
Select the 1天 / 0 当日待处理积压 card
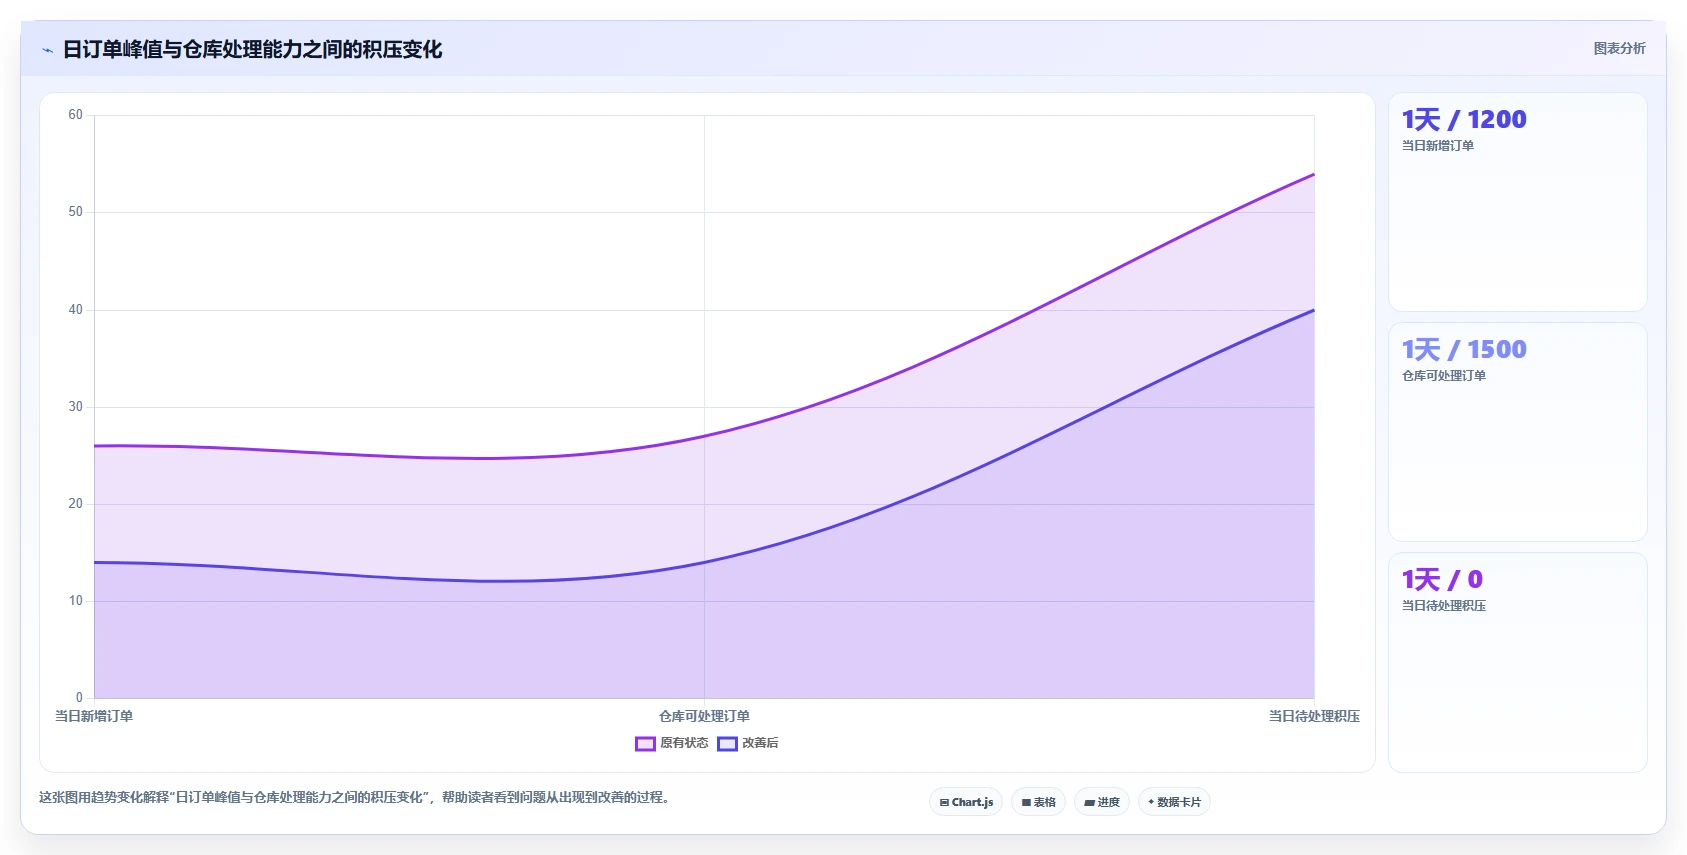[1517, 662]
